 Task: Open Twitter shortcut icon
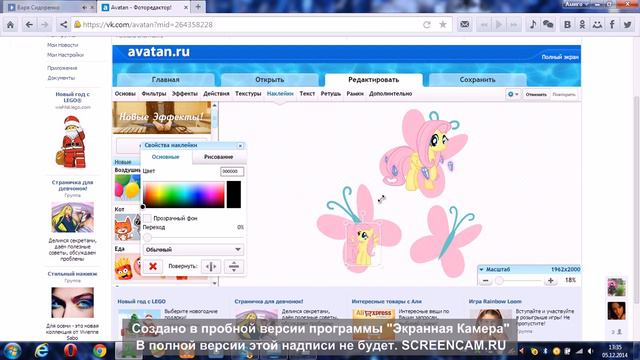[627, 25]
